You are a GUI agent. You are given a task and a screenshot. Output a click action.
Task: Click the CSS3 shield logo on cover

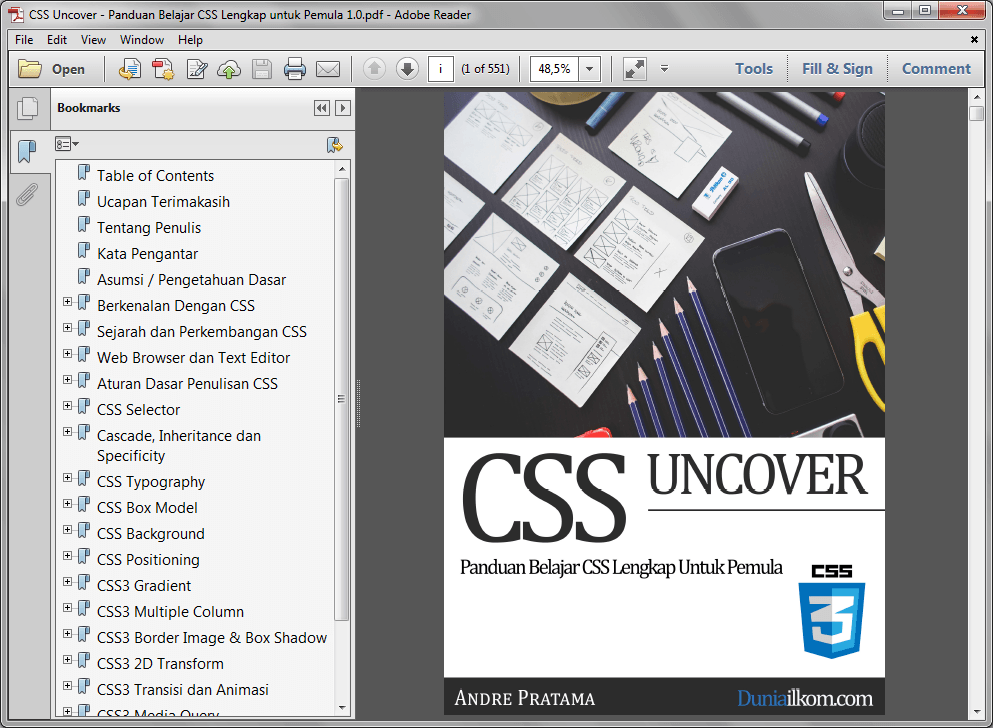(x=832, y=611)
